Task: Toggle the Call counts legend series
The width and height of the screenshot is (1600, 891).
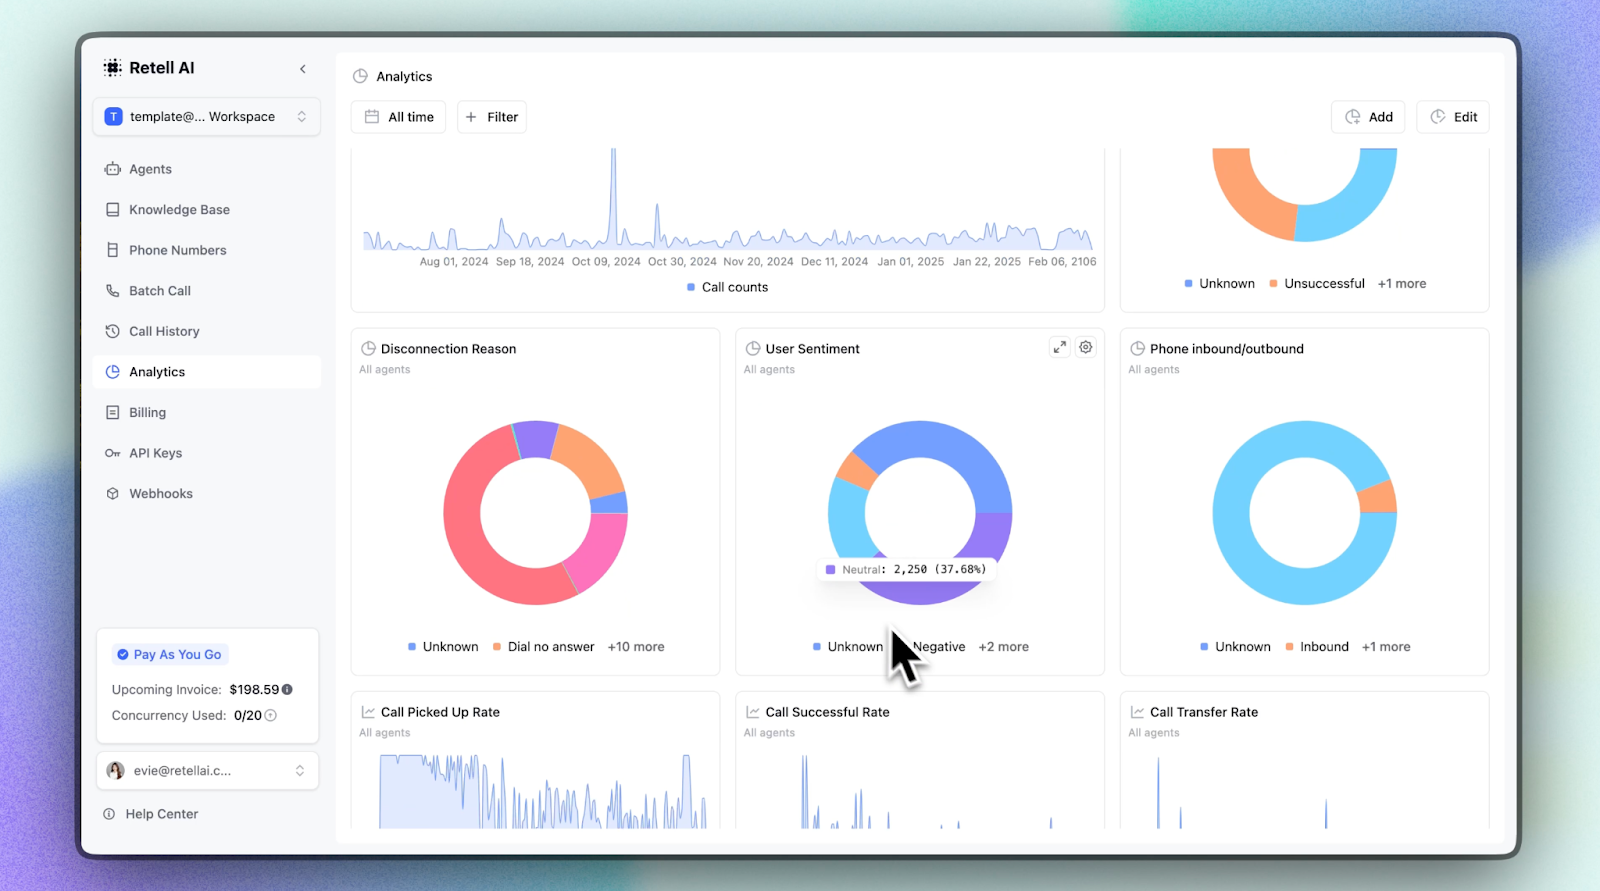Action: pyautogui.click(x=727, y=287)
